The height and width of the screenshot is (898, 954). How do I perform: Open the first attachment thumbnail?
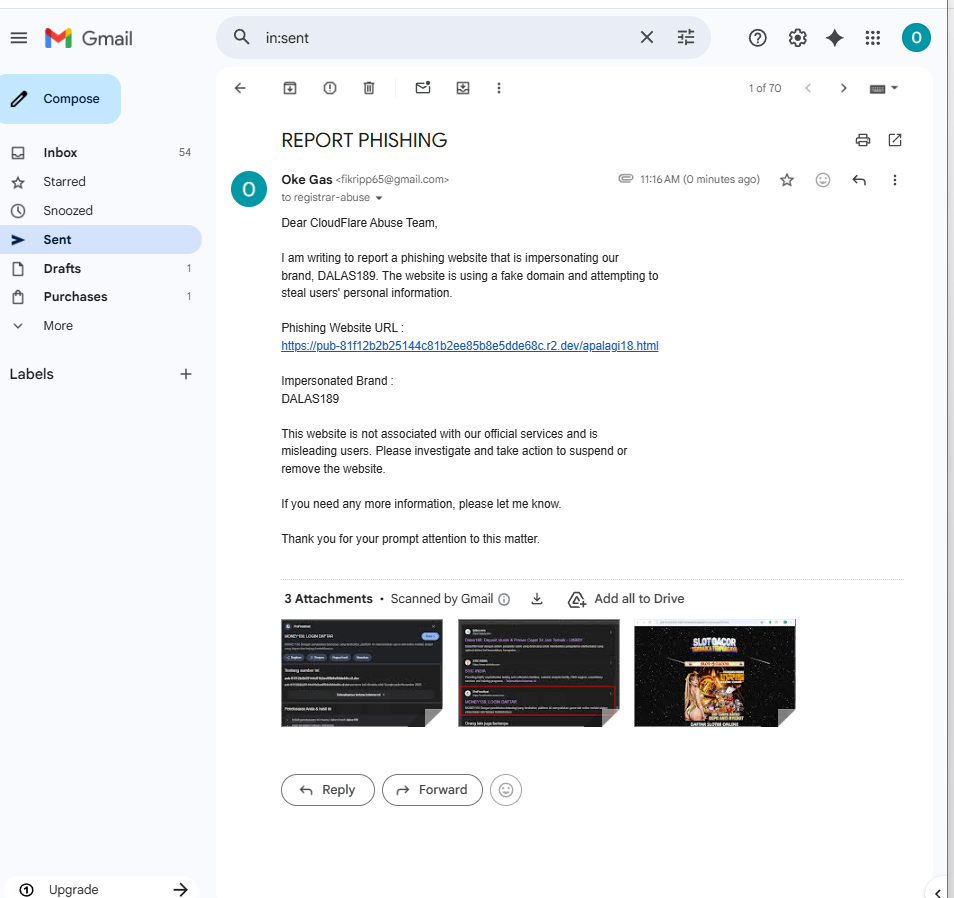tap(361, 673)
